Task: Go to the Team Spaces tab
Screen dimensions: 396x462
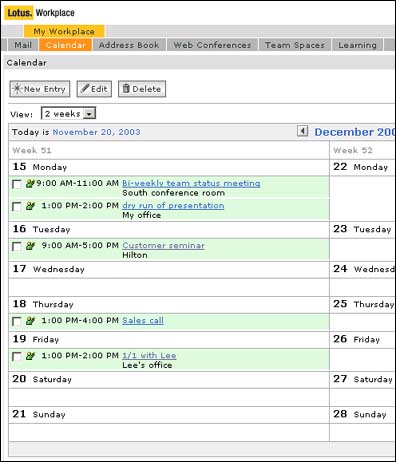Action: pyautogui.click(x=295, y=45)
